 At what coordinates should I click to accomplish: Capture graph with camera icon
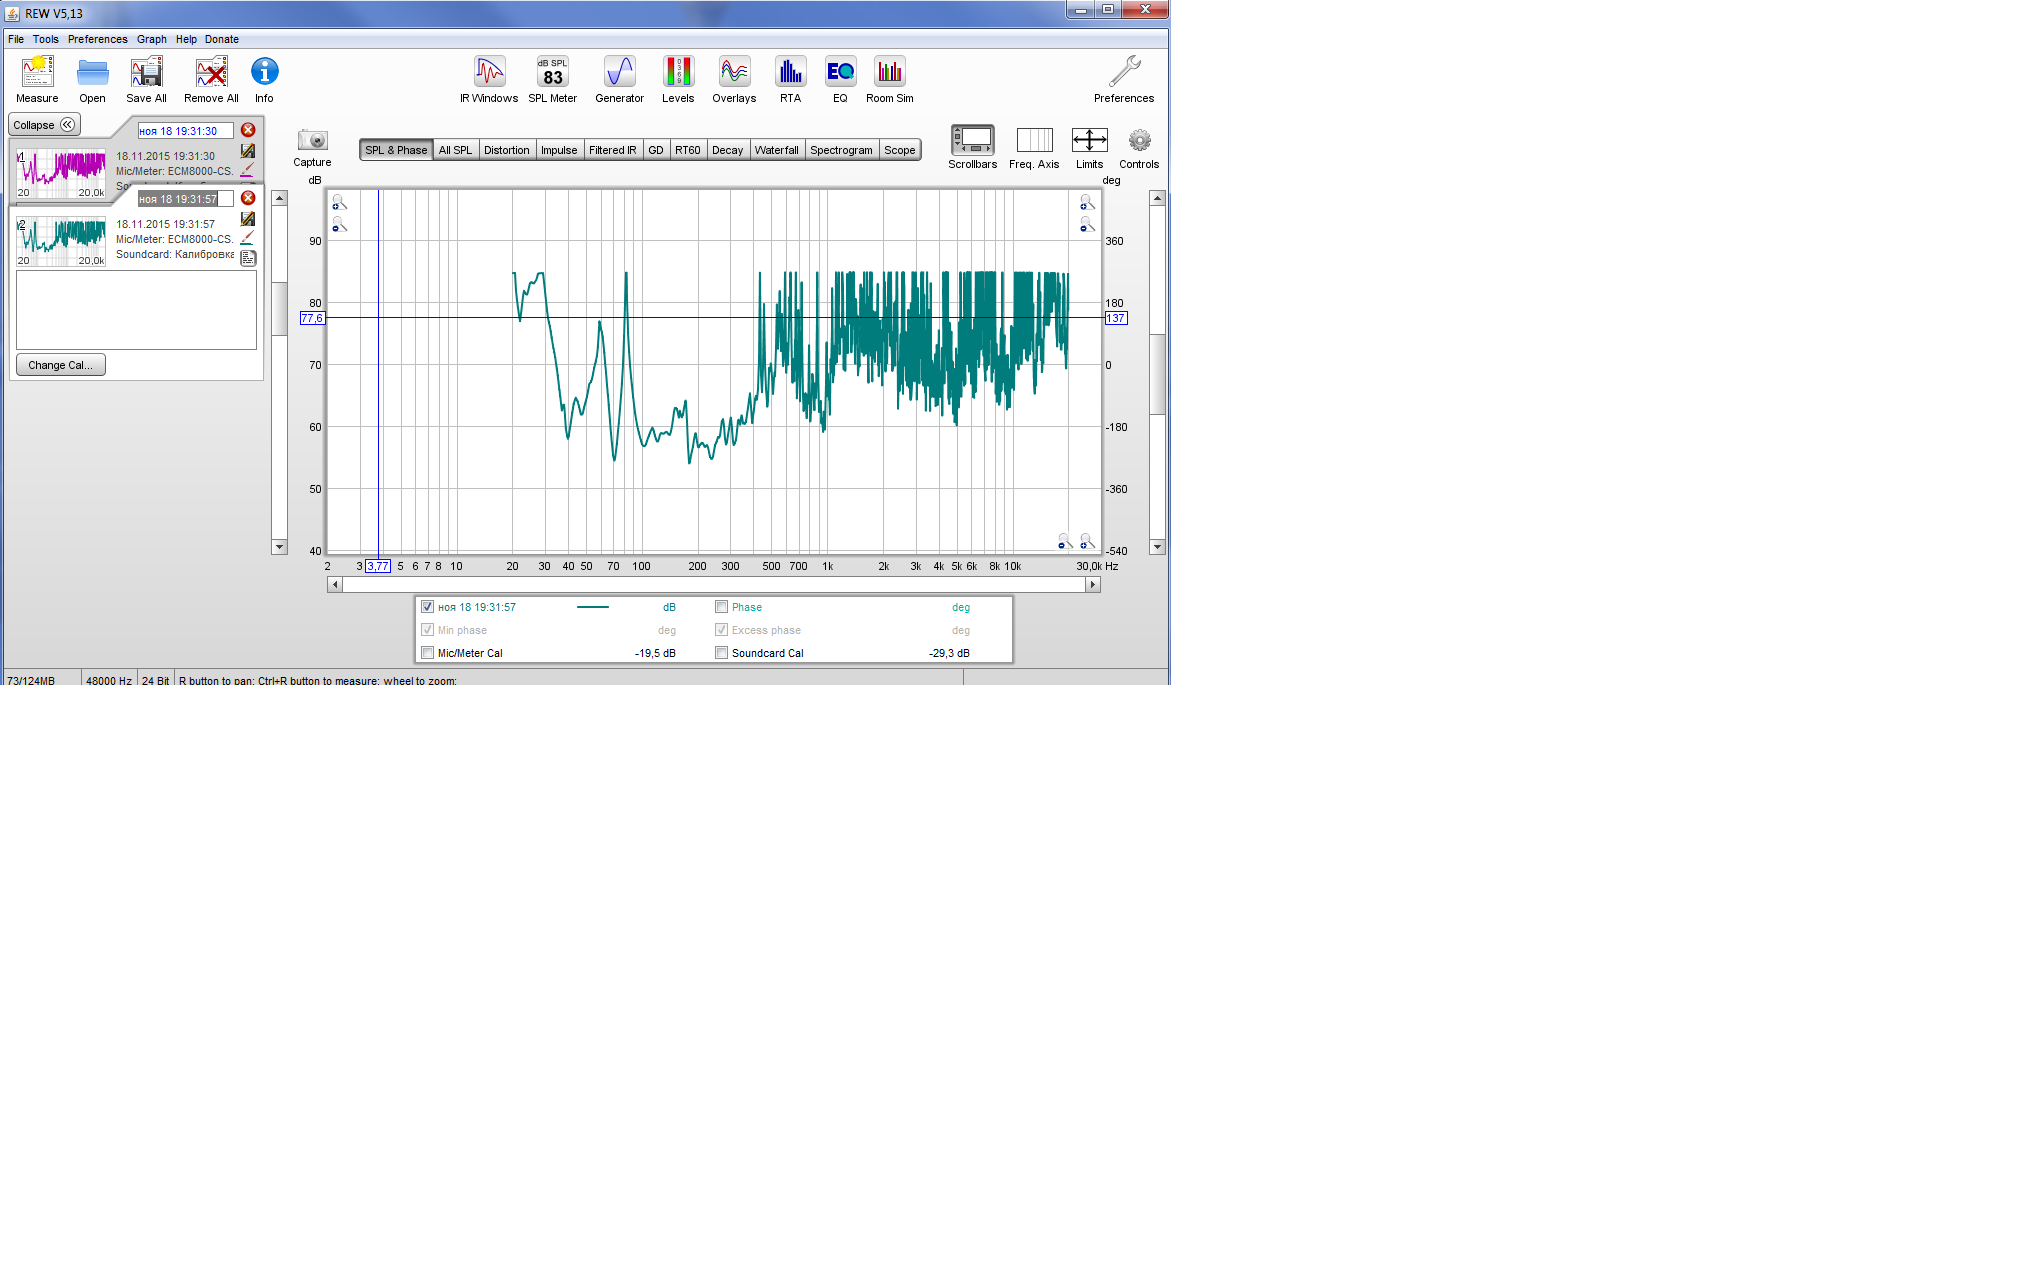click(x=312, y=141)
